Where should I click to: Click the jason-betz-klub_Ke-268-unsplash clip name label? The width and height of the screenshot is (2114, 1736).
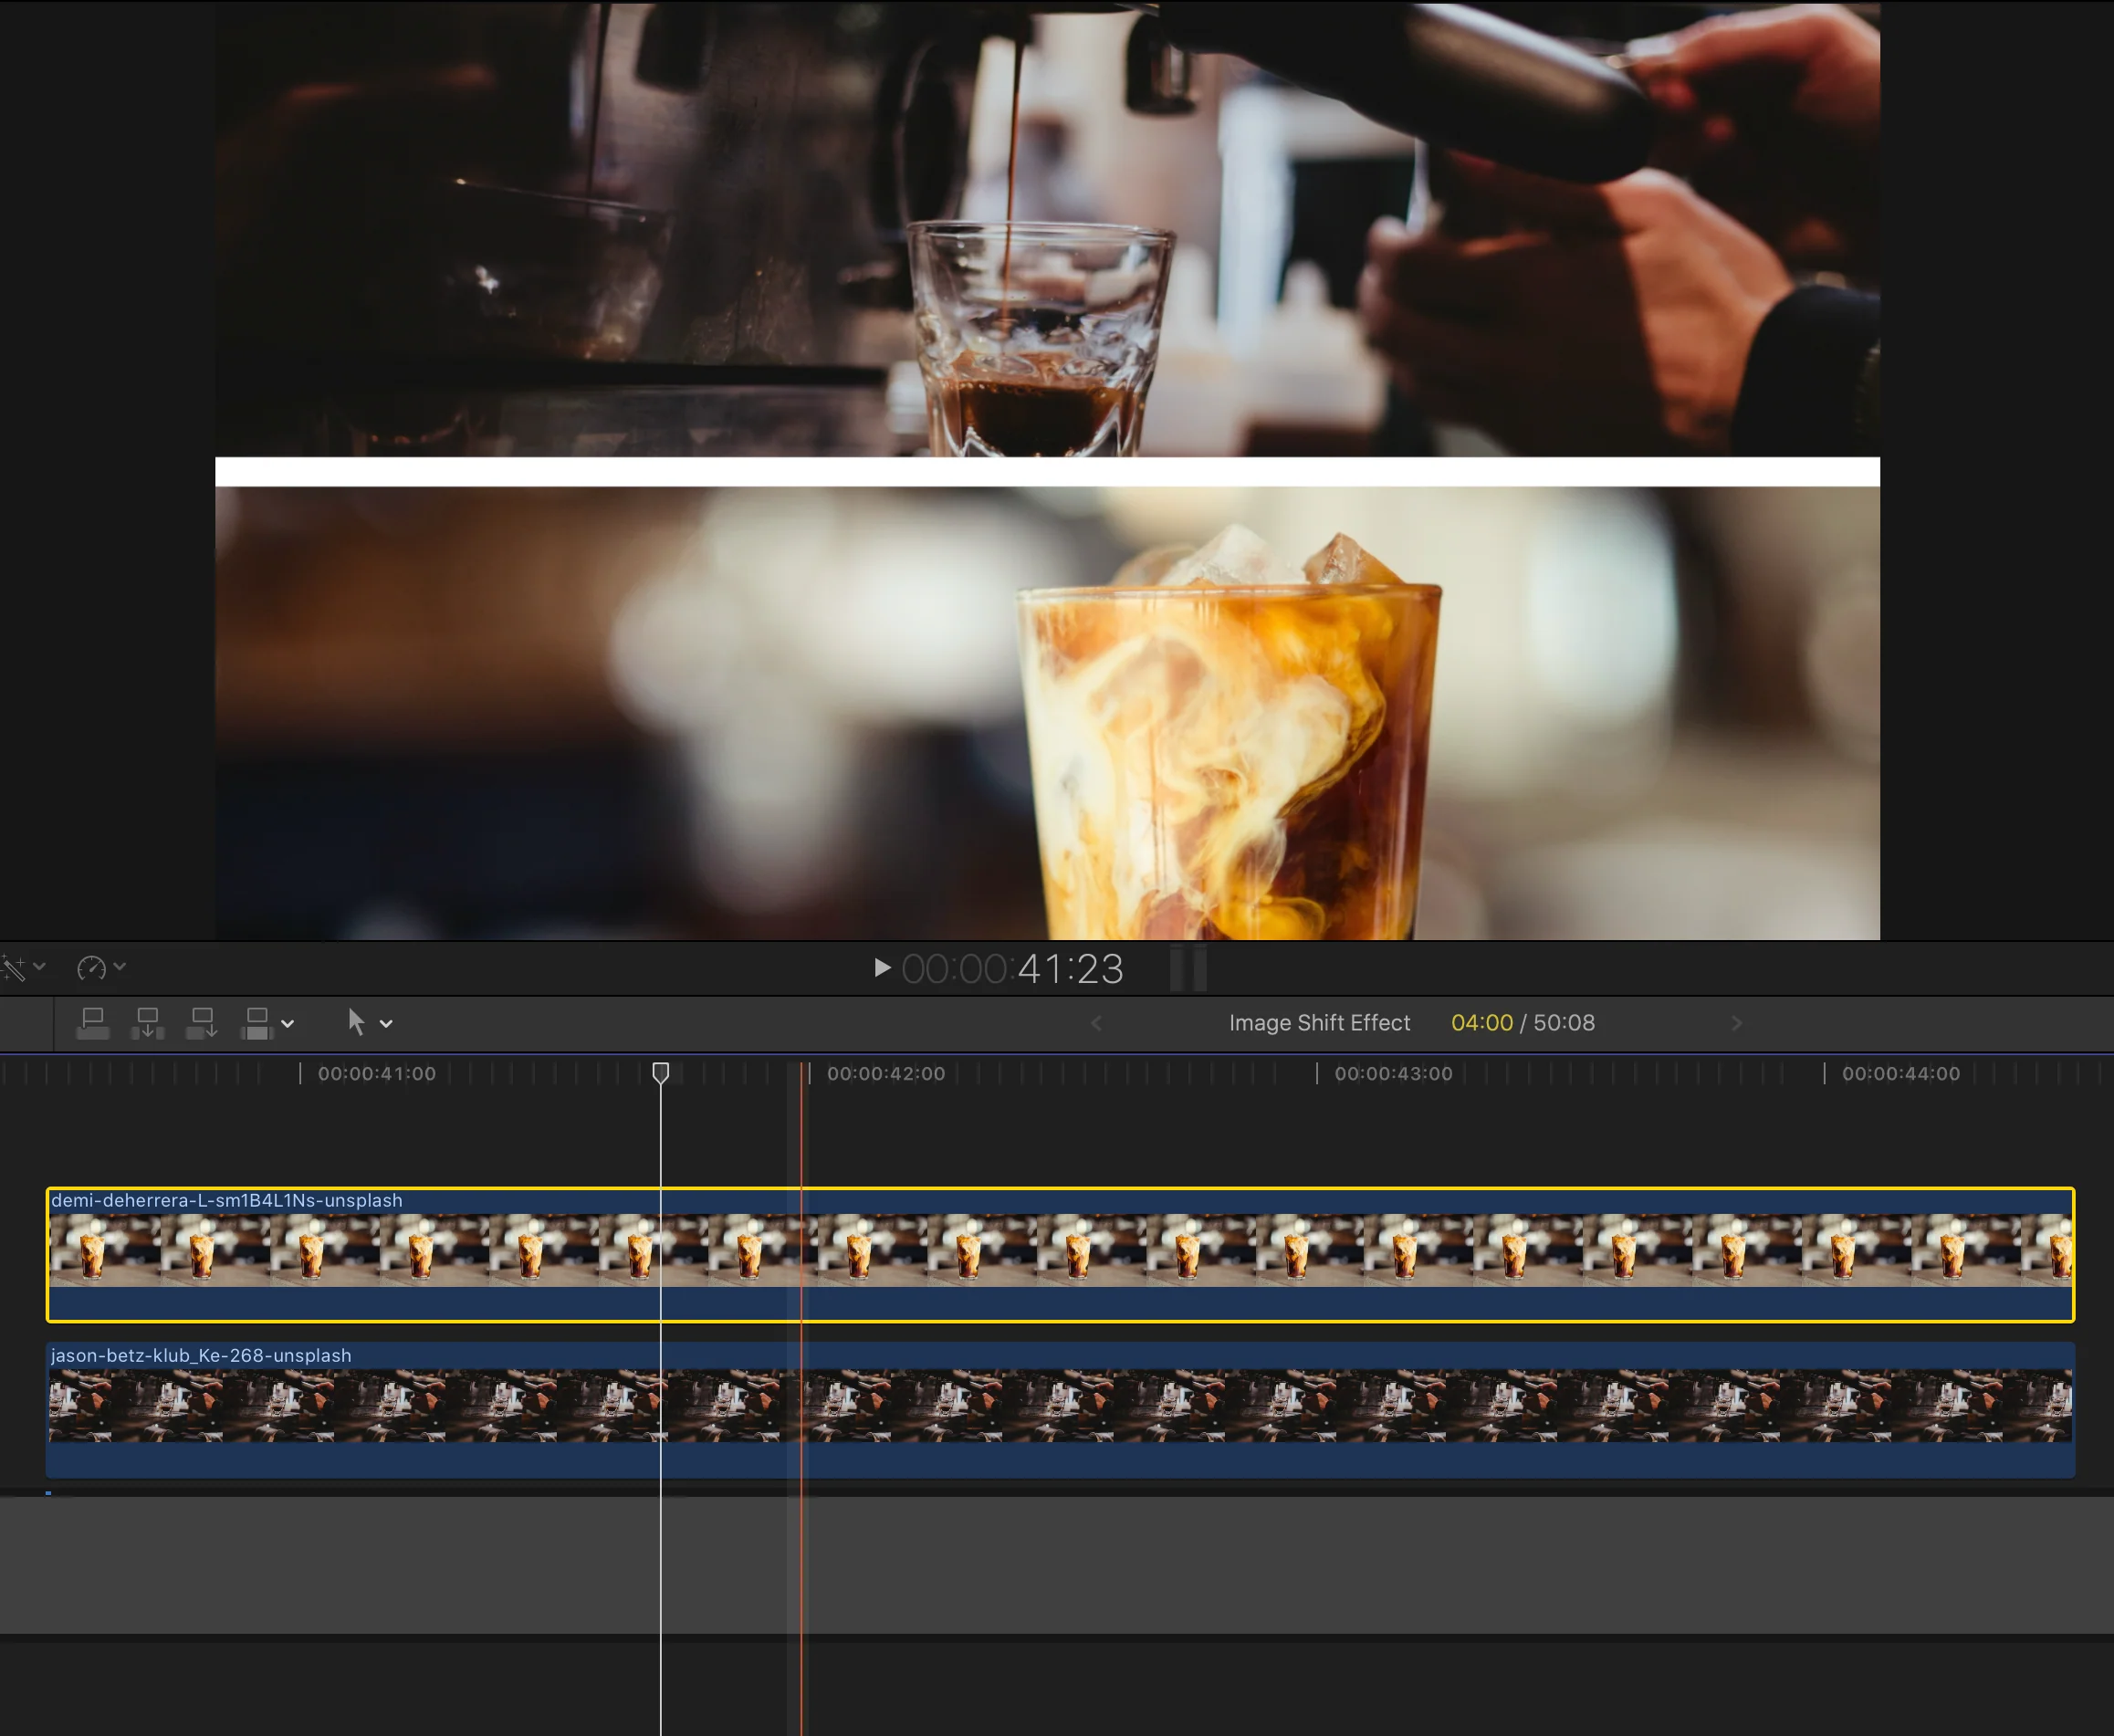pyautogui.click(x=201, y=1355)
